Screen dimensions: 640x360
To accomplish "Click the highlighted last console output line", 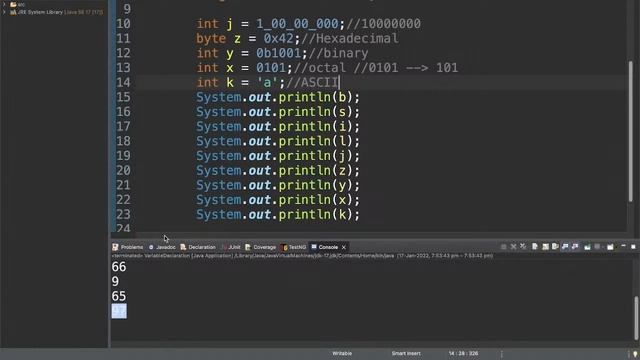I will pos(119,311).
